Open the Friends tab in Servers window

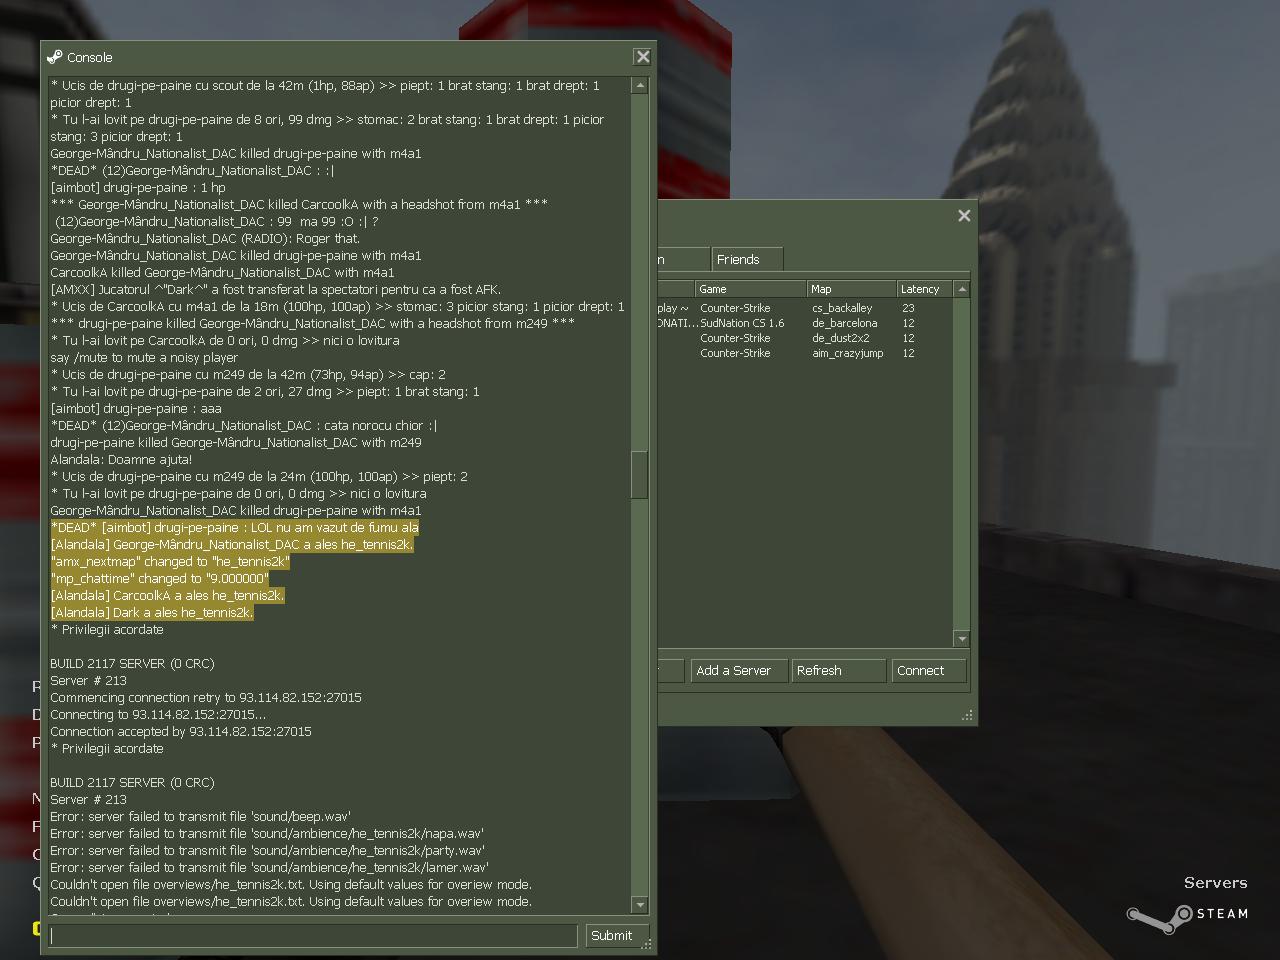pos(747,259)
